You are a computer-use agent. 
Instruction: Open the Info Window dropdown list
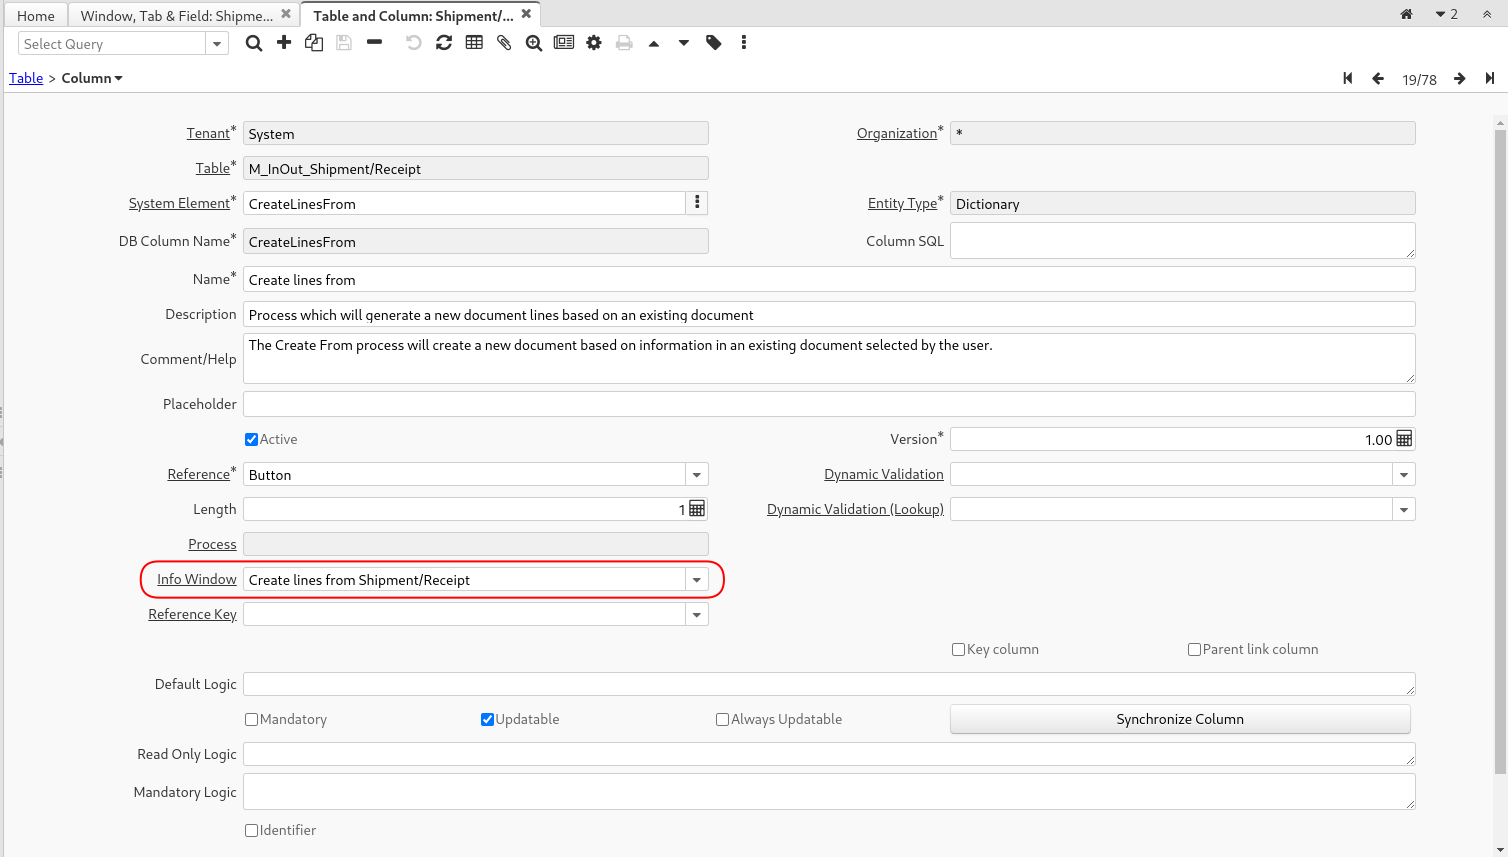pos(697,580)
